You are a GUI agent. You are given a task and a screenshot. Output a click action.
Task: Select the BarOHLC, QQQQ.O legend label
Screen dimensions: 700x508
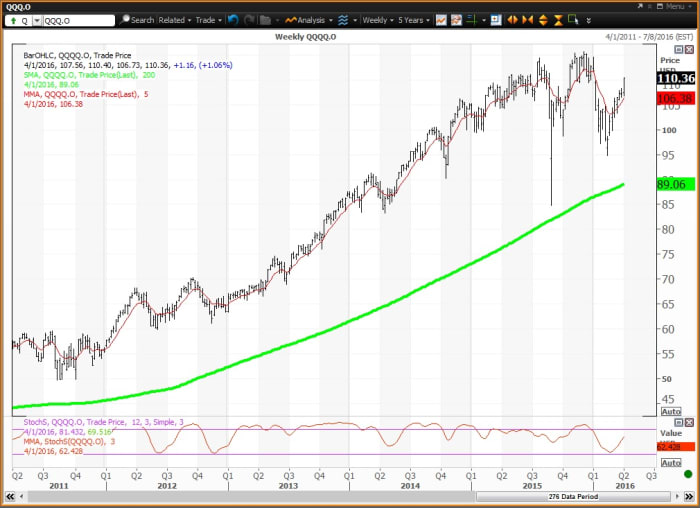click(x=77, y=55)
